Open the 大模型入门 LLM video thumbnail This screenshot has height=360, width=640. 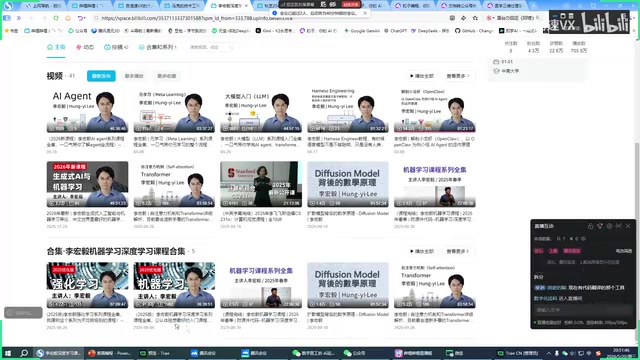tap(261, 110)
